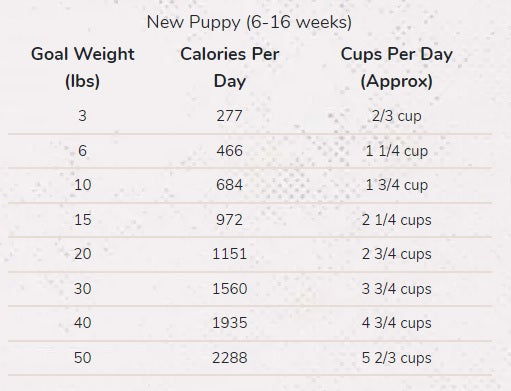Click the 1 1/4 cup cell
Image resolution: width=511 pixels, height=391 pixels.
(x=397, y=151)
